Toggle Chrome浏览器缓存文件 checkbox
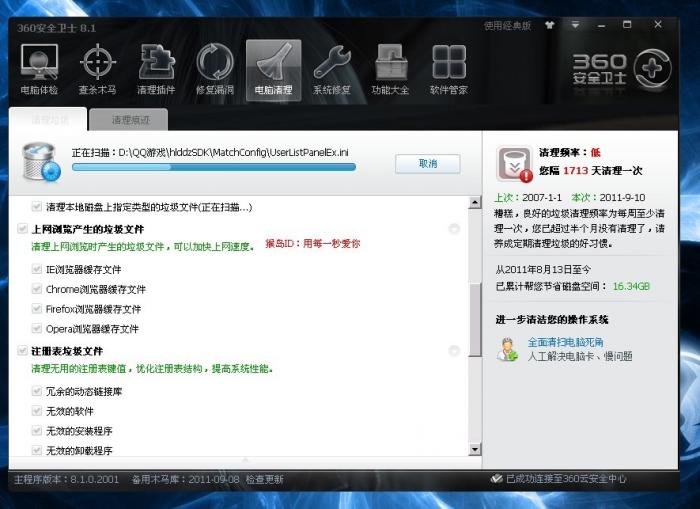 tap(37, 289)
